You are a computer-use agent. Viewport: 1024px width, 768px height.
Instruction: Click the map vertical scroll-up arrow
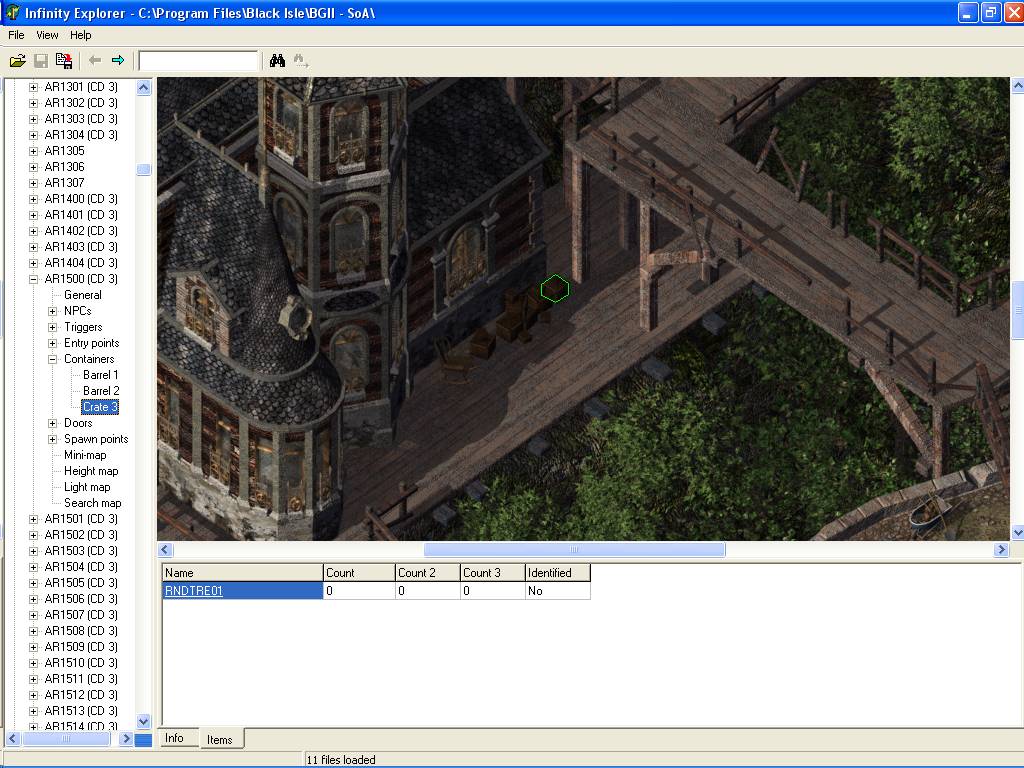pyautogui.click(x=1017, y=86)
